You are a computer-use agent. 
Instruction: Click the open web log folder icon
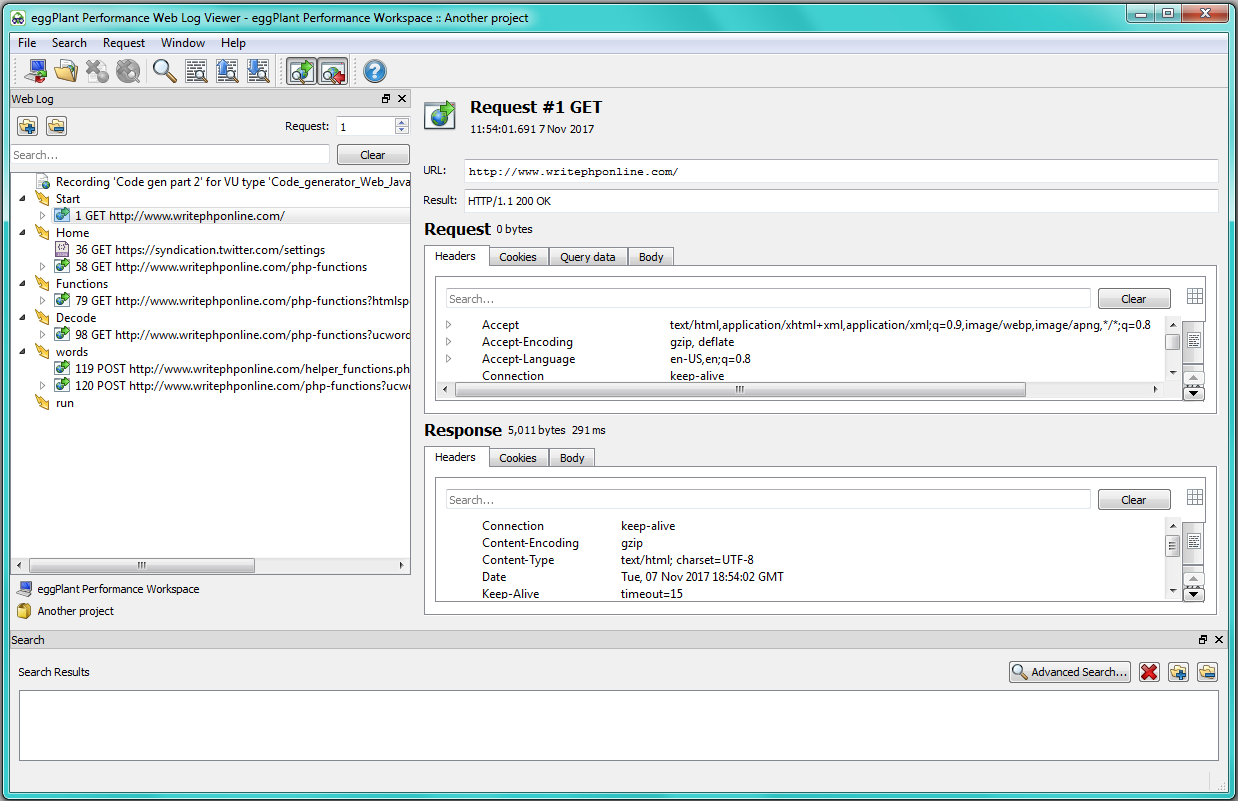(x=66, y=71)
